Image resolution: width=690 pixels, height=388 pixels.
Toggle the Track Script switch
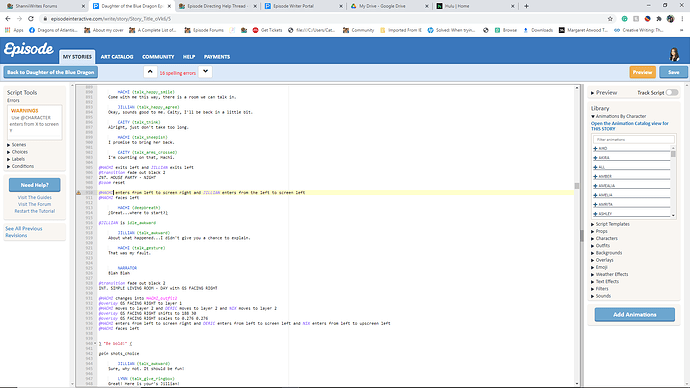coord(672,92)
